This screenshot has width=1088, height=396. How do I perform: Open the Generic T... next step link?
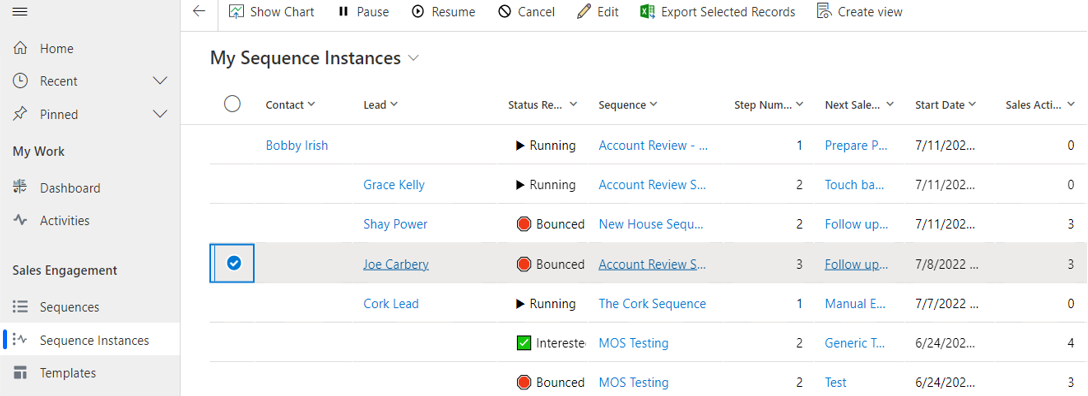[856, 343]
